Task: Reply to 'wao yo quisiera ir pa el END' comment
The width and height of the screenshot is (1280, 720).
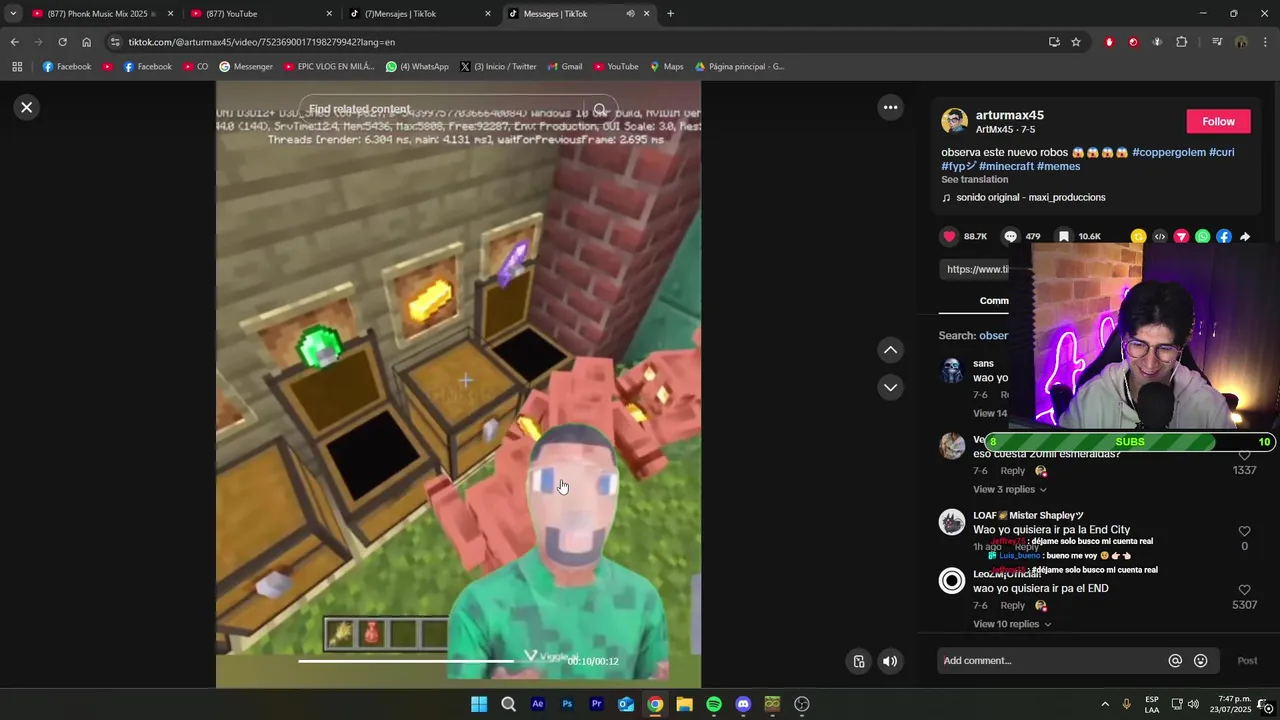Action: pos(1013,606)
